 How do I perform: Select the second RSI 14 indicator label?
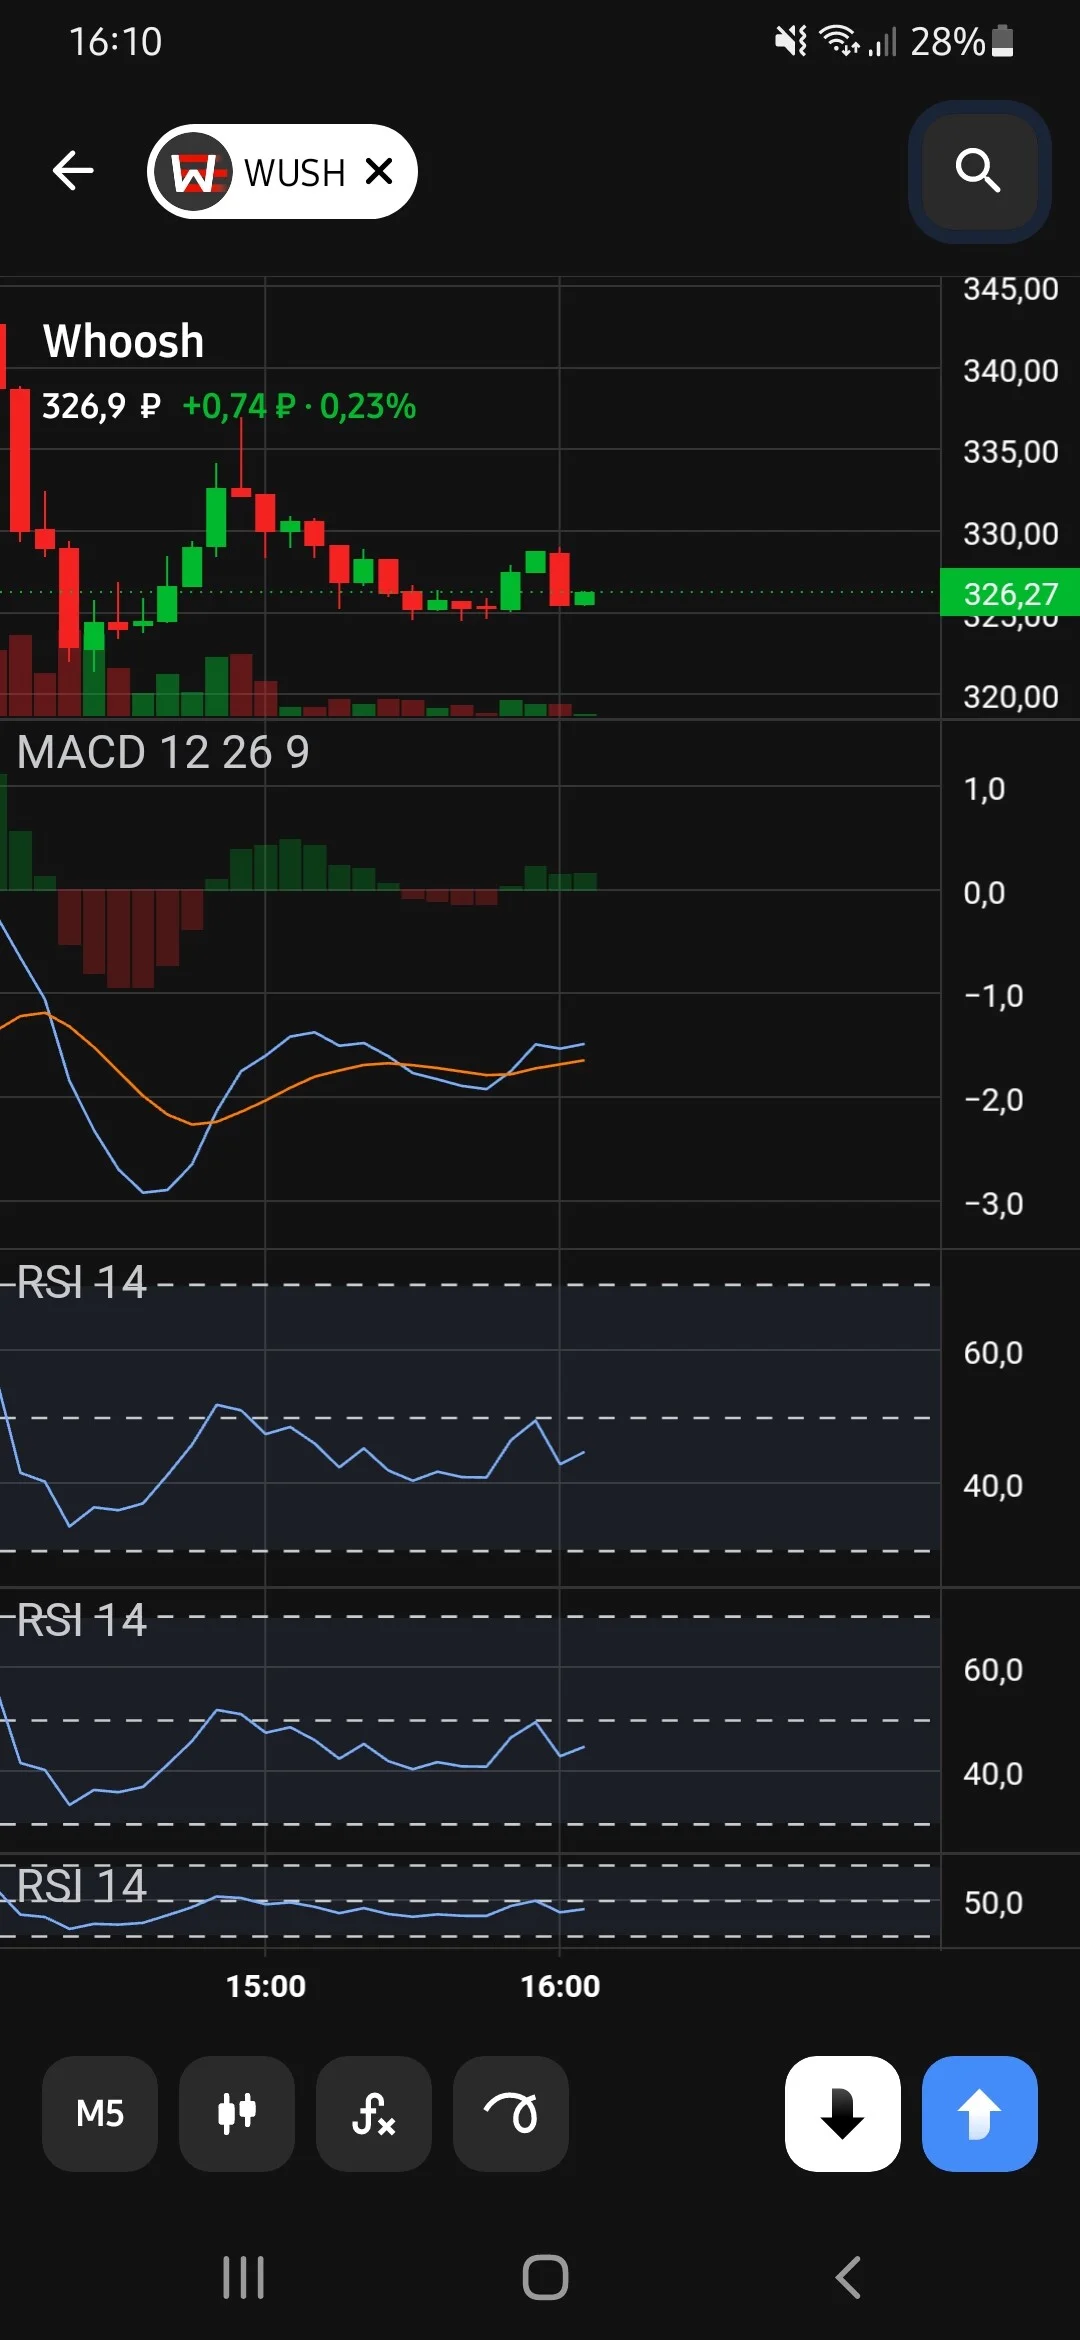click(82, 1620)
